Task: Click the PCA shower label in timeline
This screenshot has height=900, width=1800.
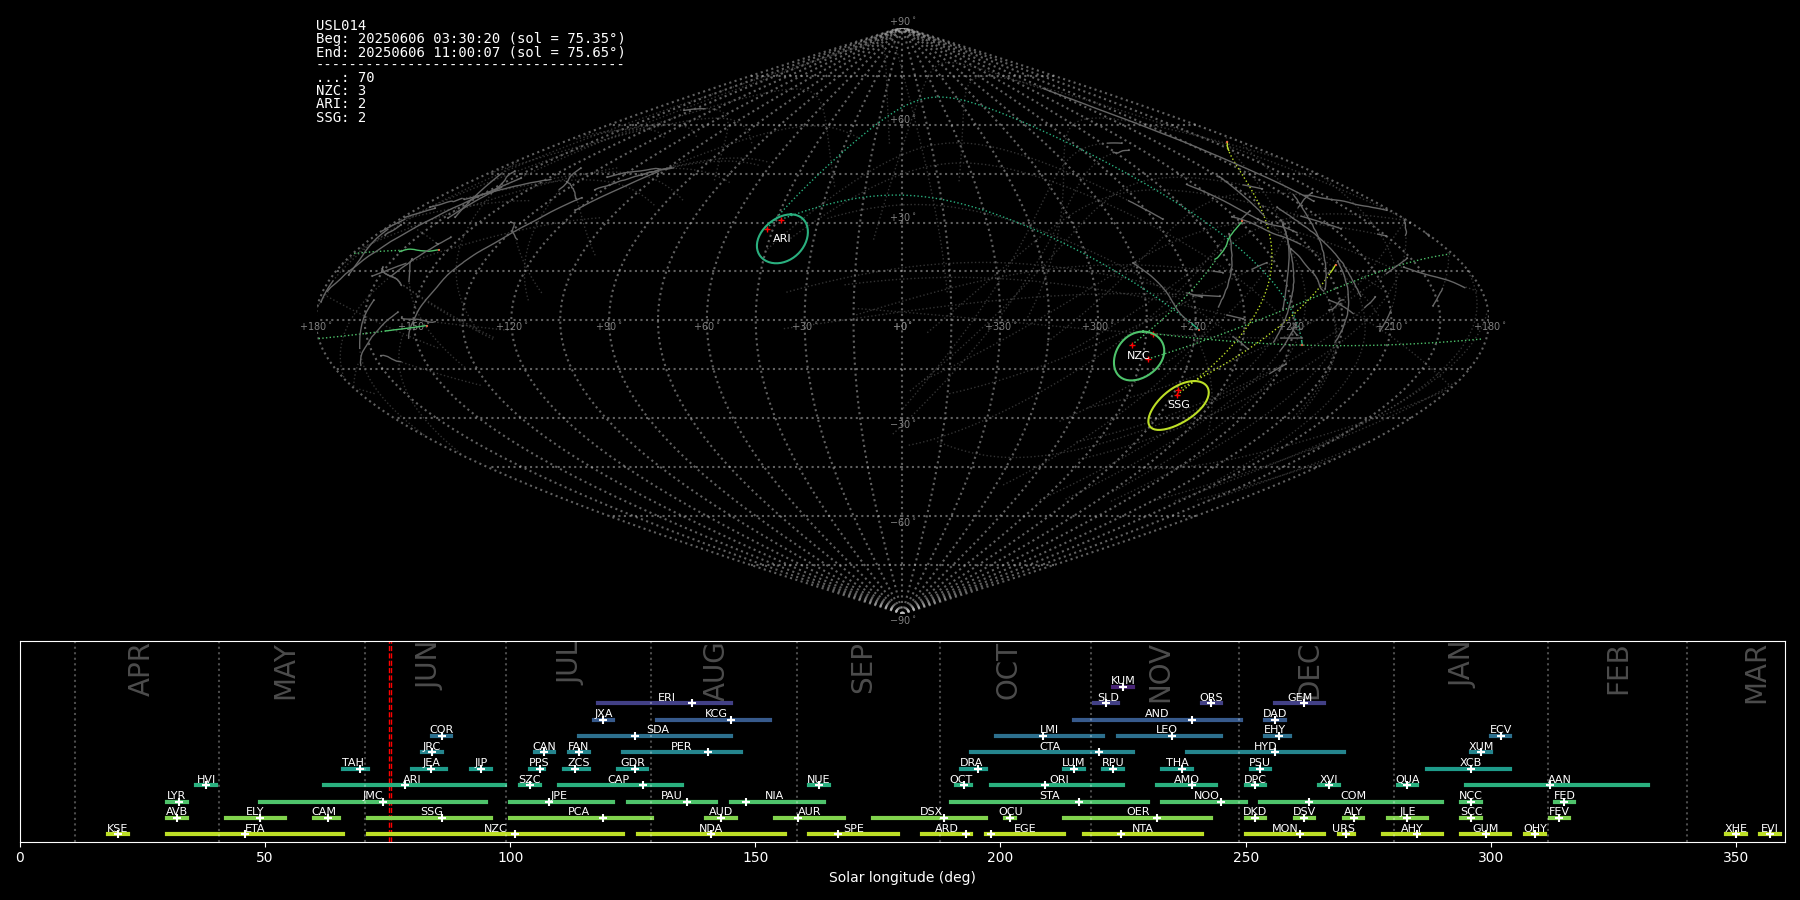Action: (x=578, y=812)
